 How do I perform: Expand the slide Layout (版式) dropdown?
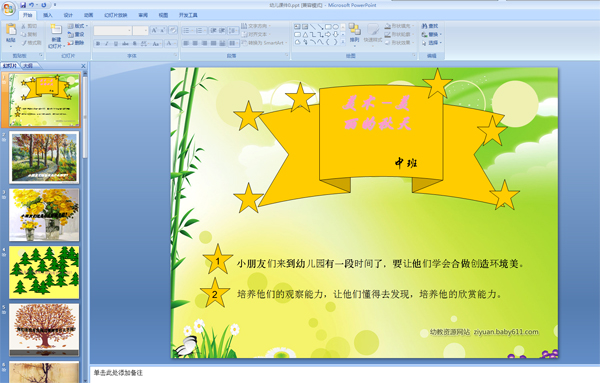78,26
